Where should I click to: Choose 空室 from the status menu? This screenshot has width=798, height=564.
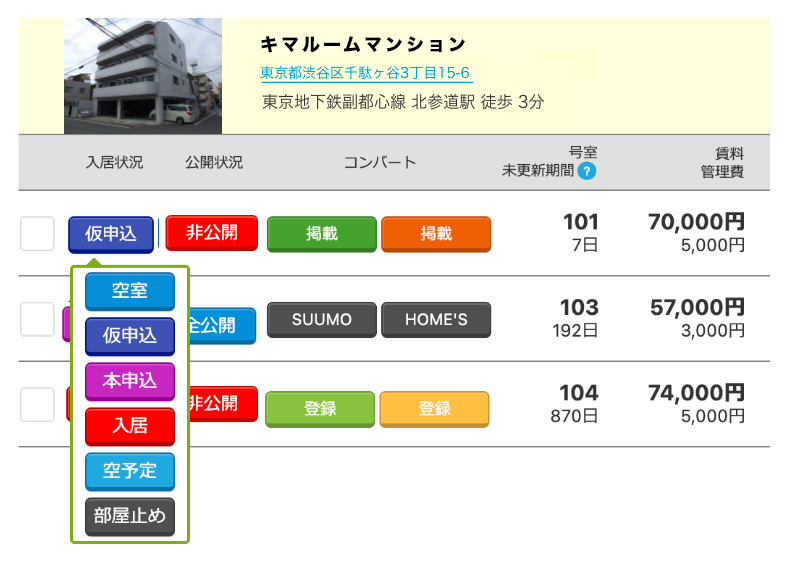(130, 291)
